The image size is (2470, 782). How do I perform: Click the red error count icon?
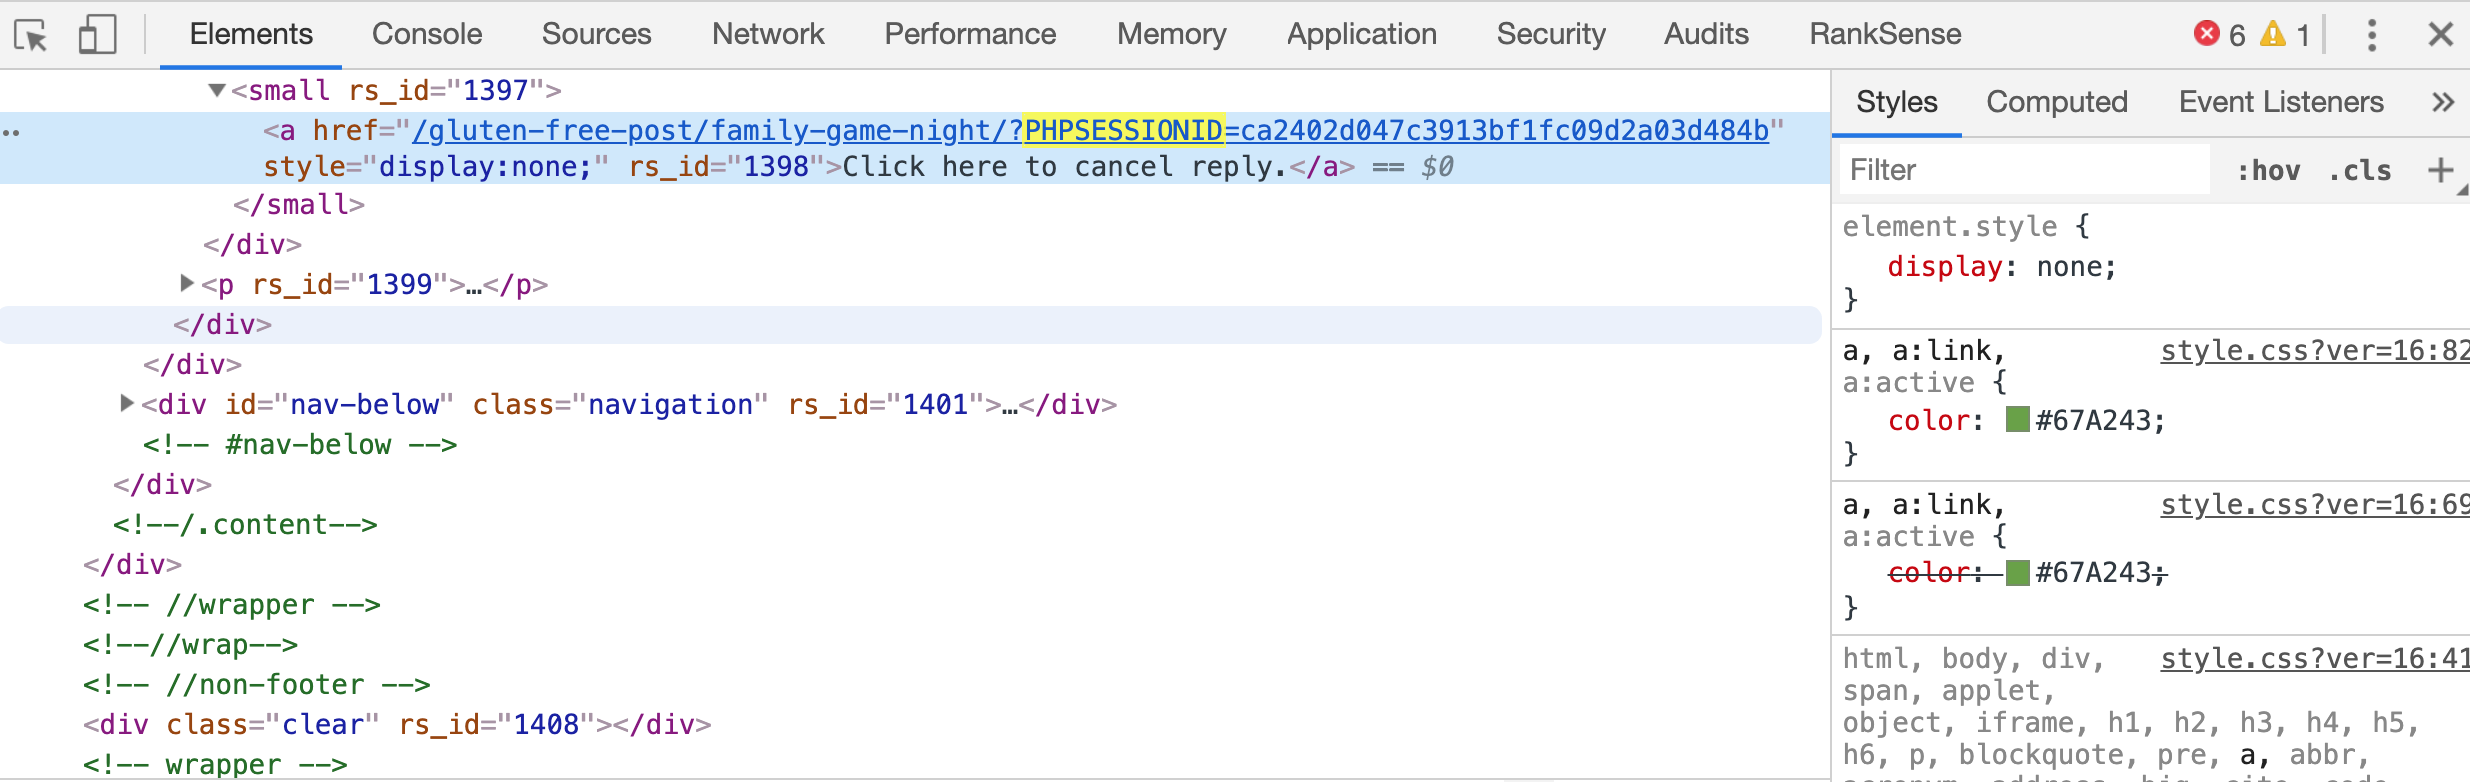2206,34
